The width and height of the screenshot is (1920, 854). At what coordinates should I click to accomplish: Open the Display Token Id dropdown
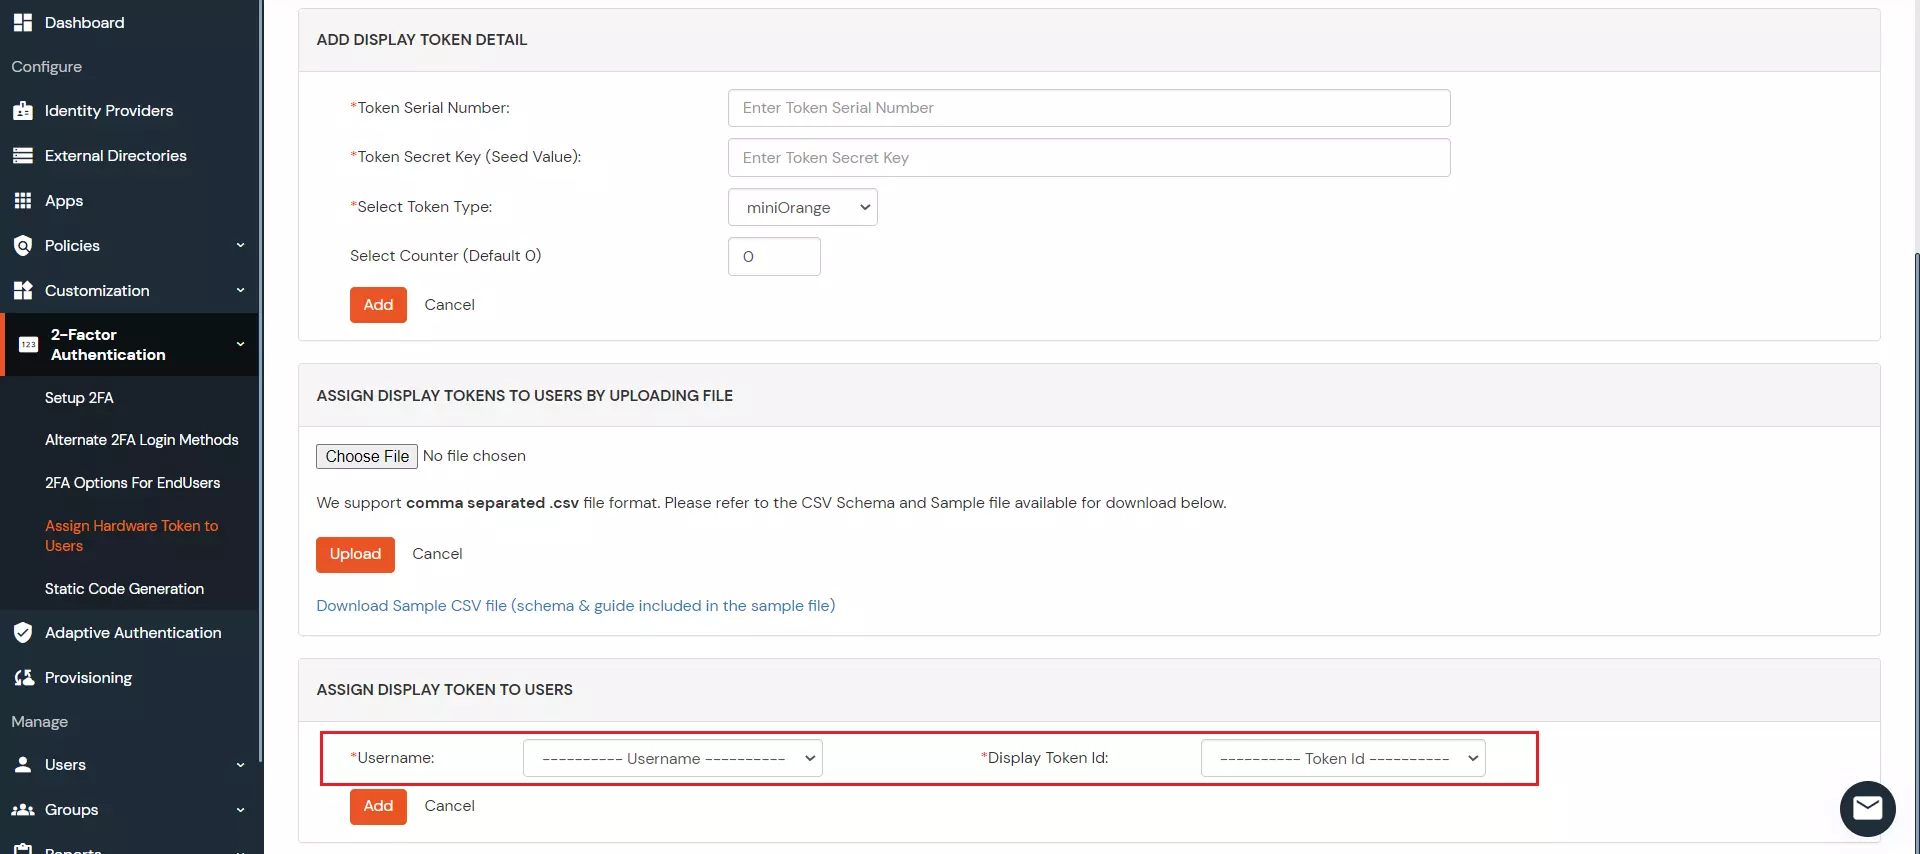click(1342, 759)
